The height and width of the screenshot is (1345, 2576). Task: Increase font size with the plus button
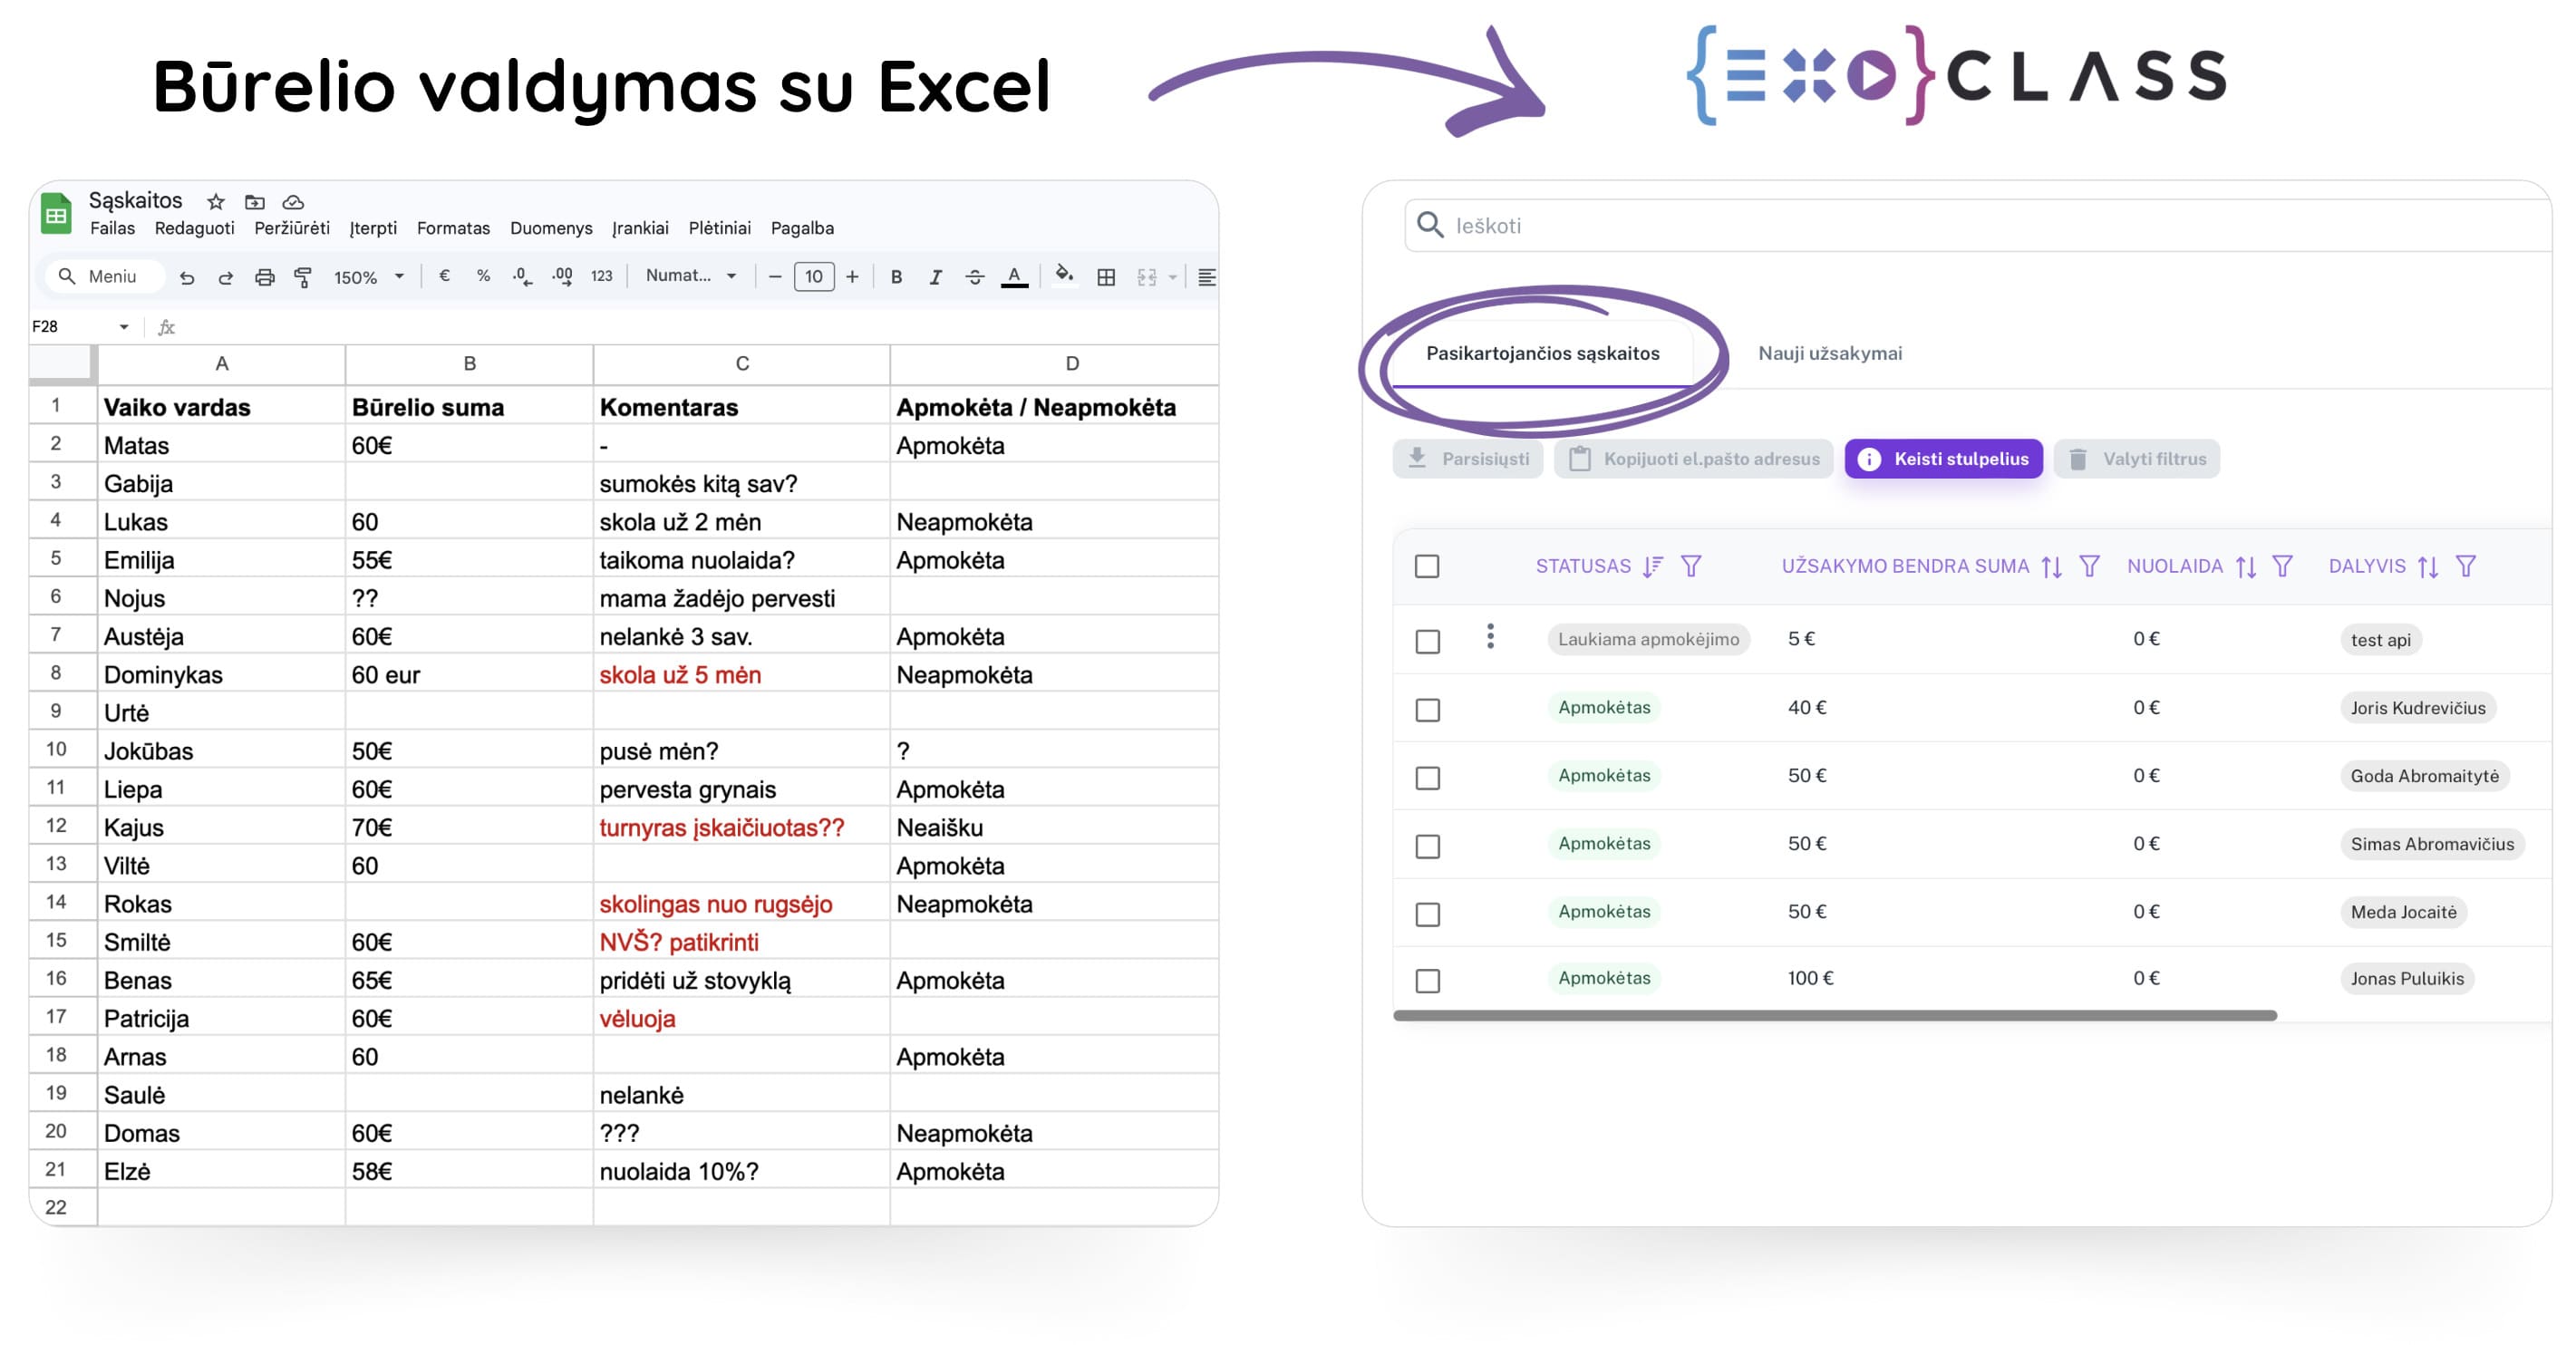[x=852, y=277]
